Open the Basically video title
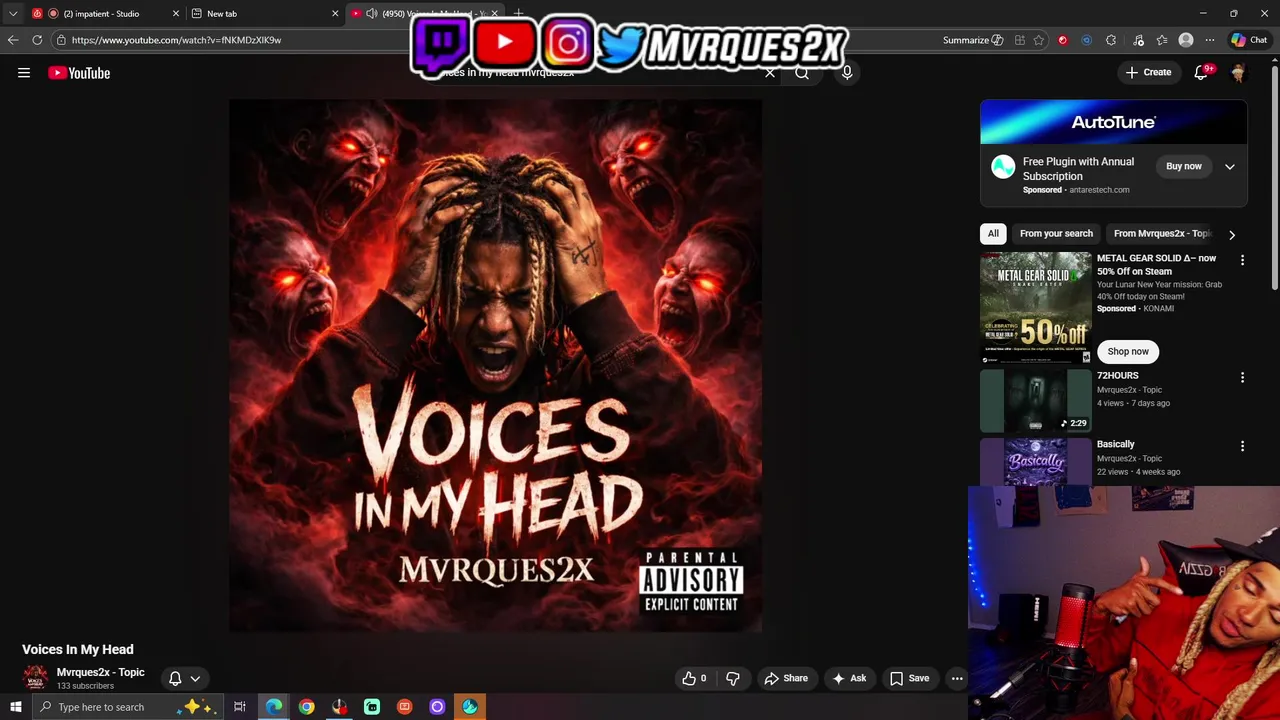This screenshot has width=1280, height=720. point(1116,444)
